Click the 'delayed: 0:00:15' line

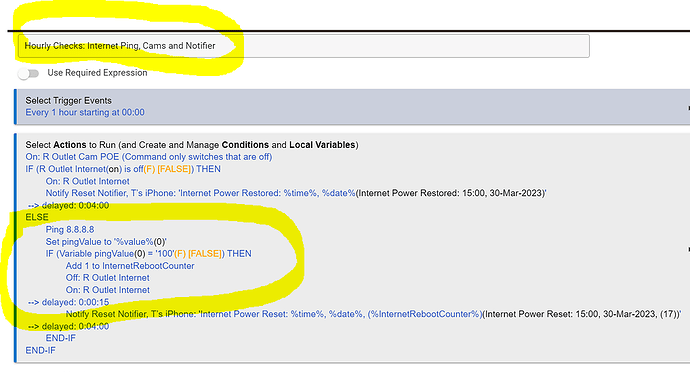pos(68,302)
